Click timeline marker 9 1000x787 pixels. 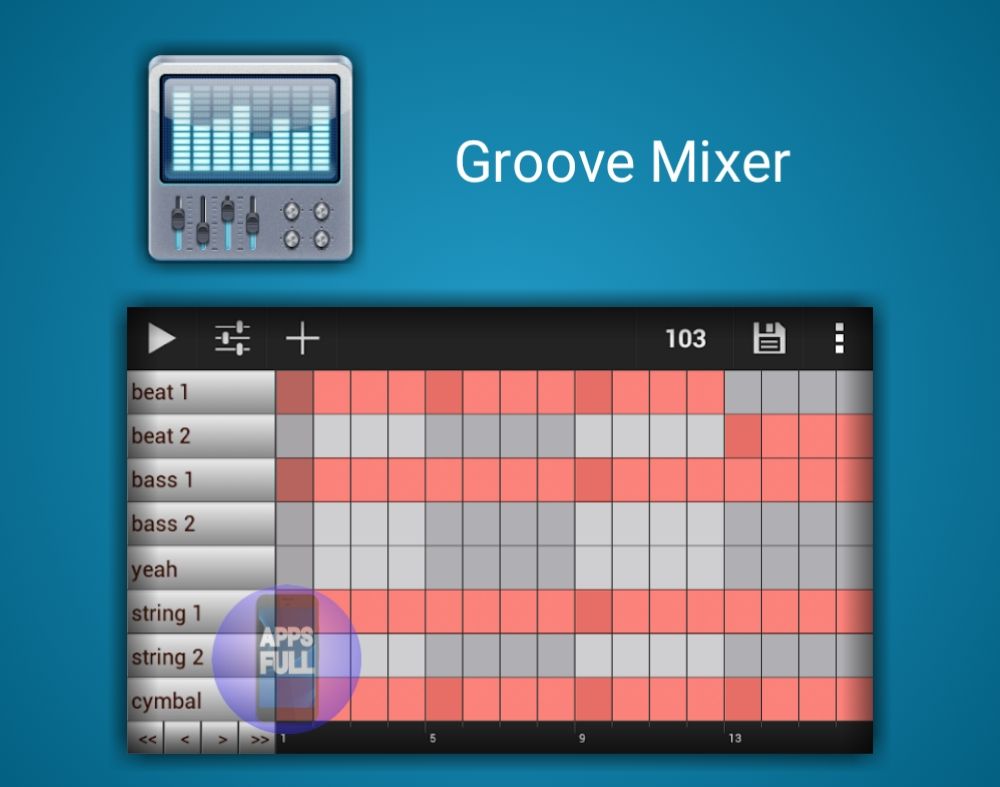point(582,739)
